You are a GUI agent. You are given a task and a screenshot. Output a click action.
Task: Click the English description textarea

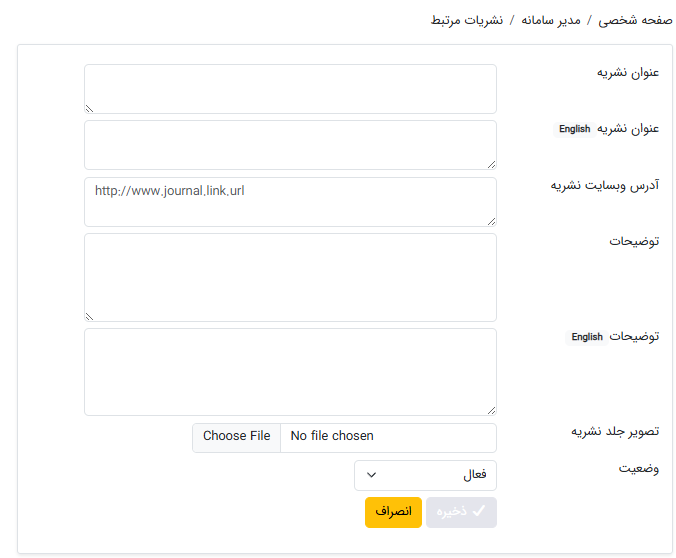(290, 371)
